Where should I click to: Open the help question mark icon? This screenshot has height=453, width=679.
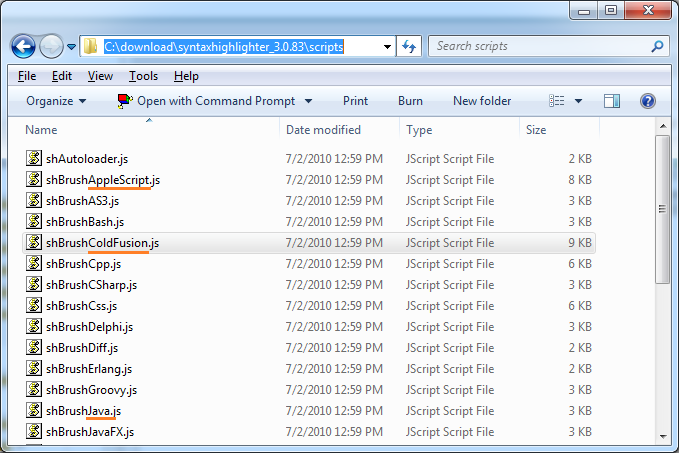(647, 101)
